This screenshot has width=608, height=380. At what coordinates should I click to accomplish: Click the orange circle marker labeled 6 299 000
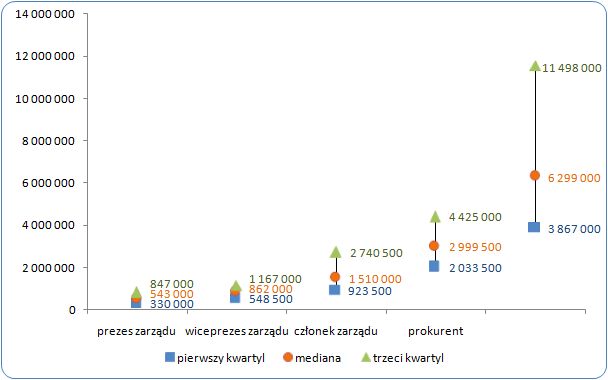pyautogui.click(x=535, y=176)
